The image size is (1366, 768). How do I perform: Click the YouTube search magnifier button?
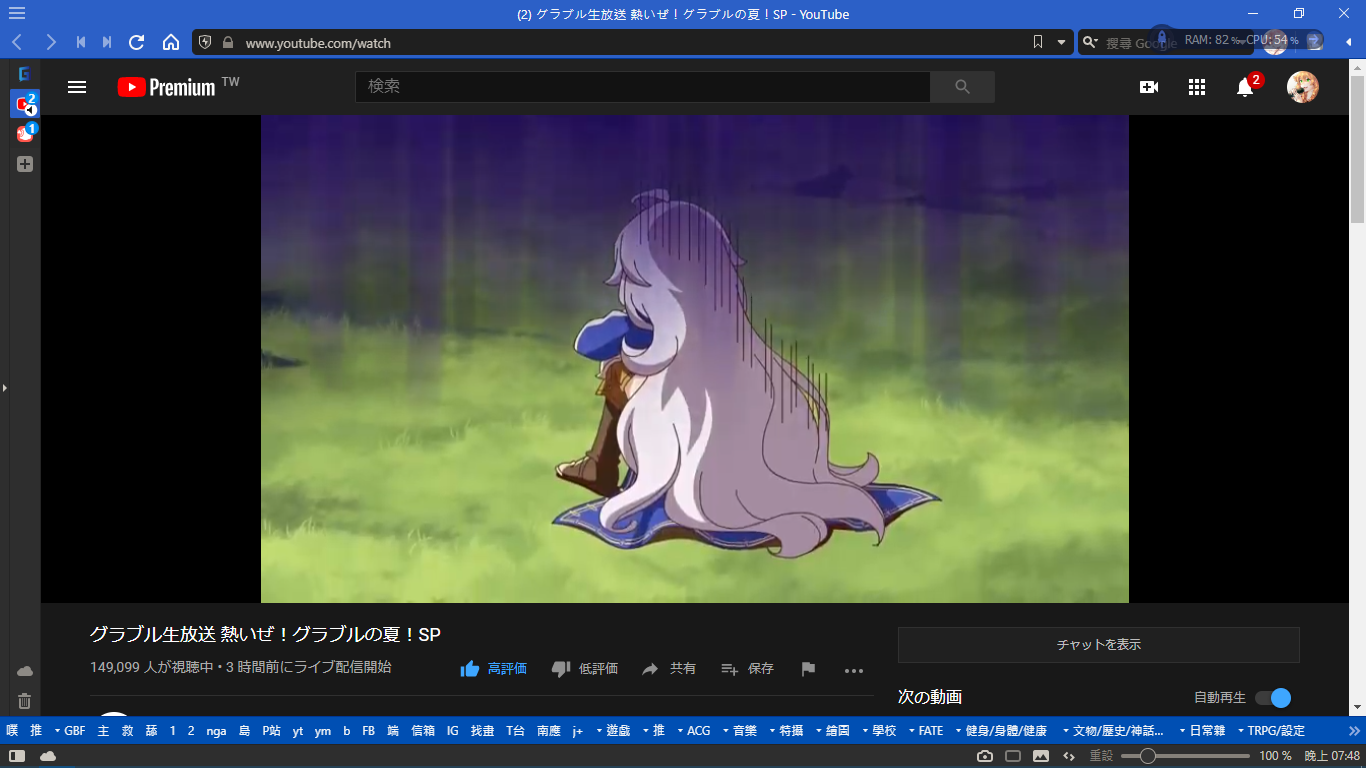(962, 87)
